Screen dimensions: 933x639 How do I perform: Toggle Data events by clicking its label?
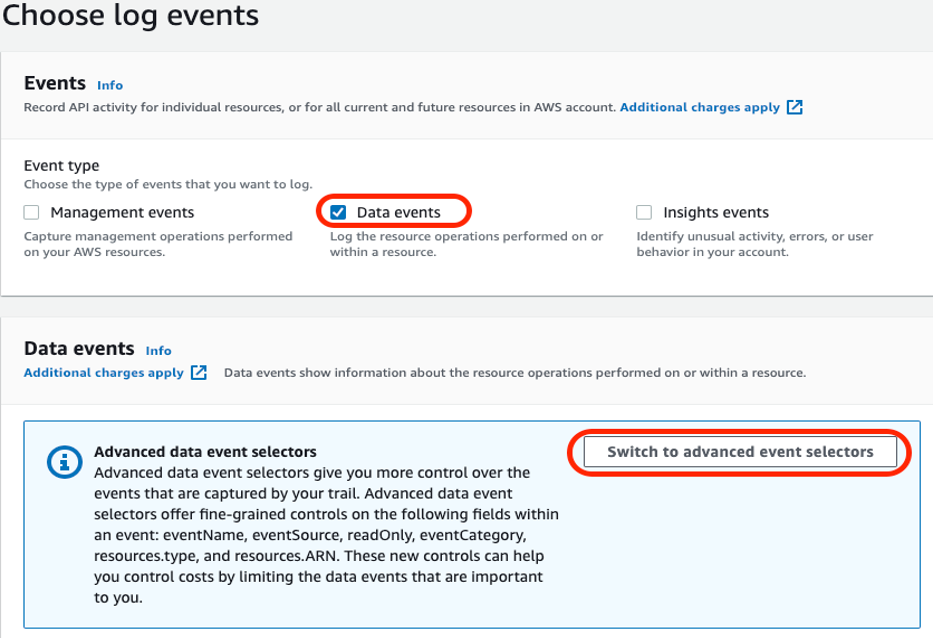click(x=399, y=212)
